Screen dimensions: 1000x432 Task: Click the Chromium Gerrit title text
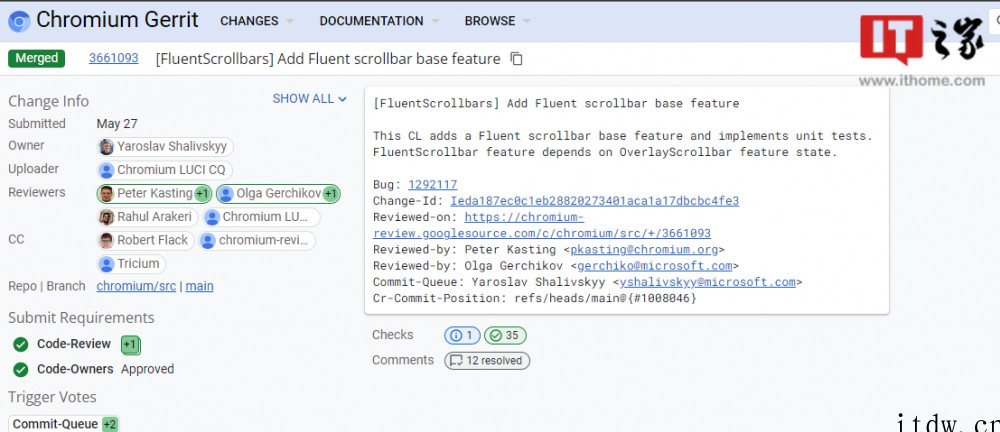[x=117, y=20]
